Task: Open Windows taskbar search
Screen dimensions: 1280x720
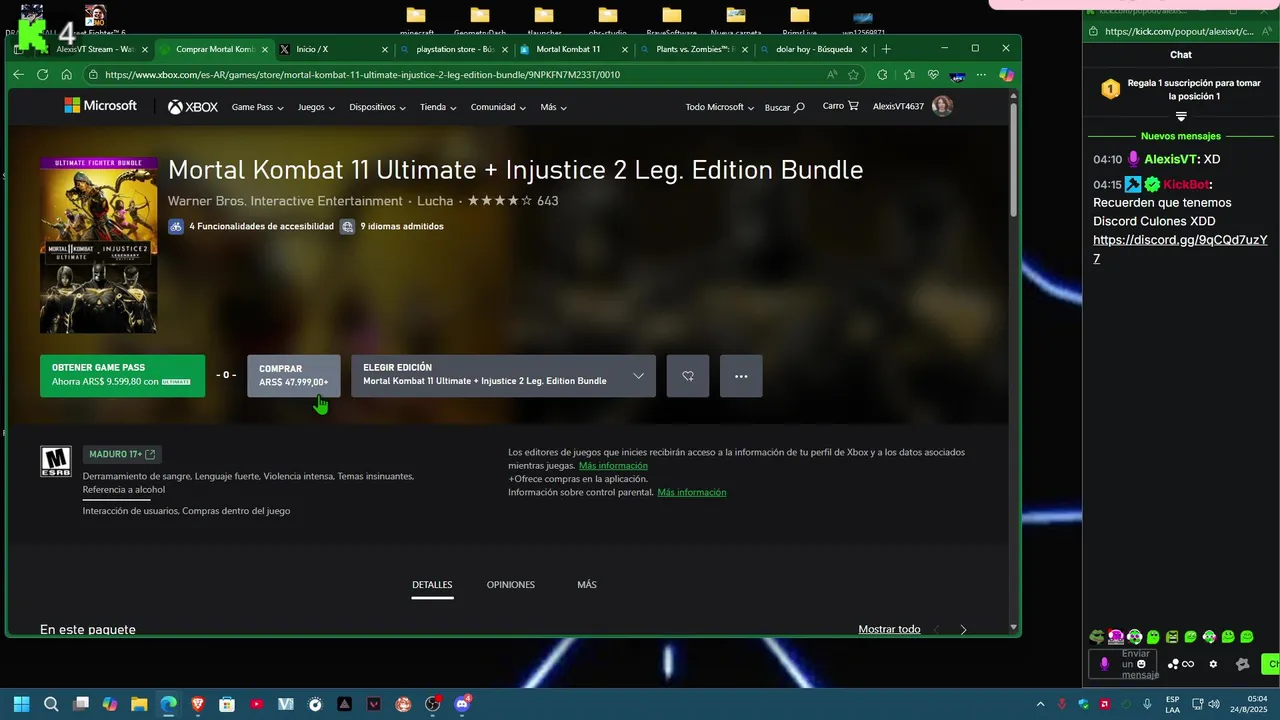Action: 51,704
